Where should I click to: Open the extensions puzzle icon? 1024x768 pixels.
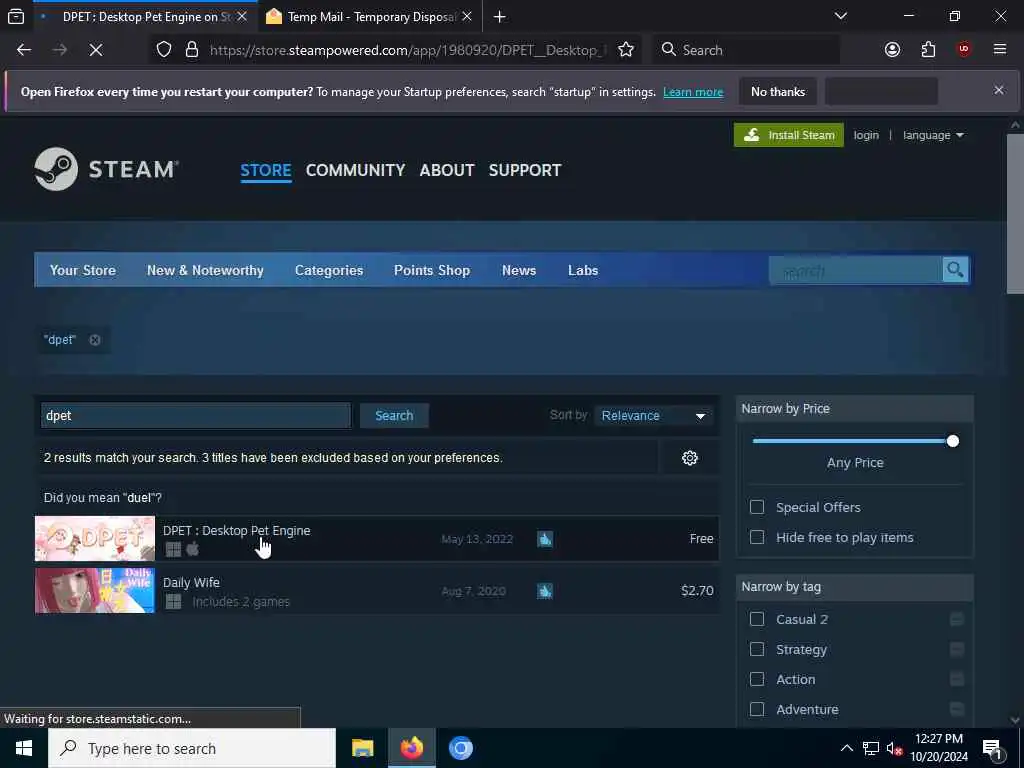(928, 50)
